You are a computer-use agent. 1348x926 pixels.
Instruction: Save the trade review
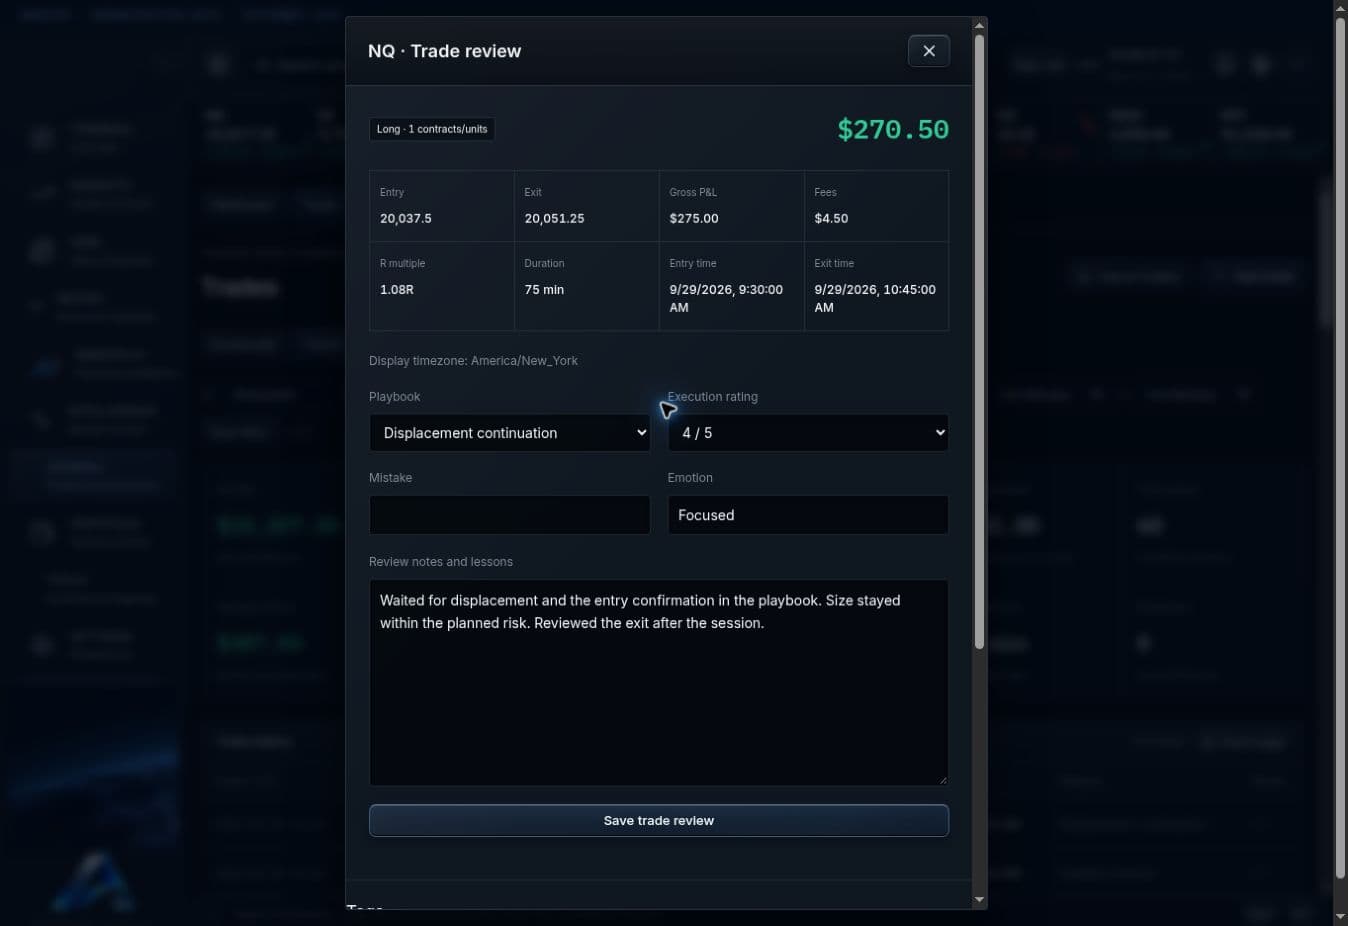click(x=659, y=821)
